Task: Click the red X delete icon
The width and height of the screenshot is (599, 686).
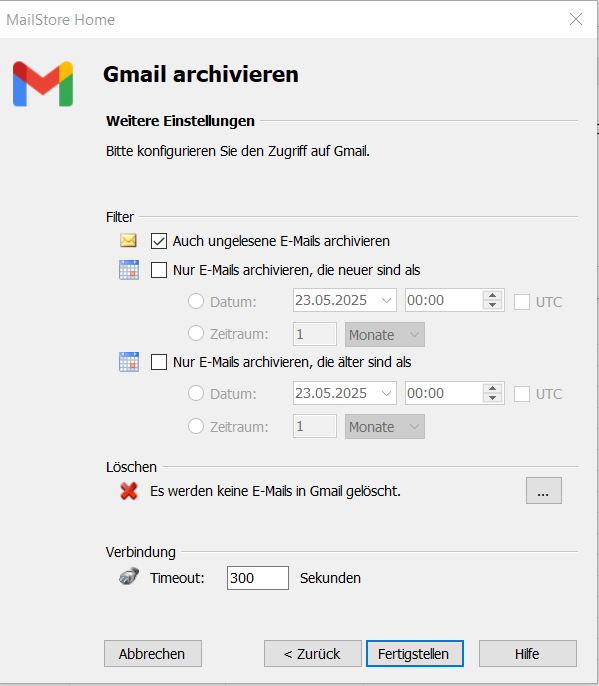Action: [x=129, y=491]
